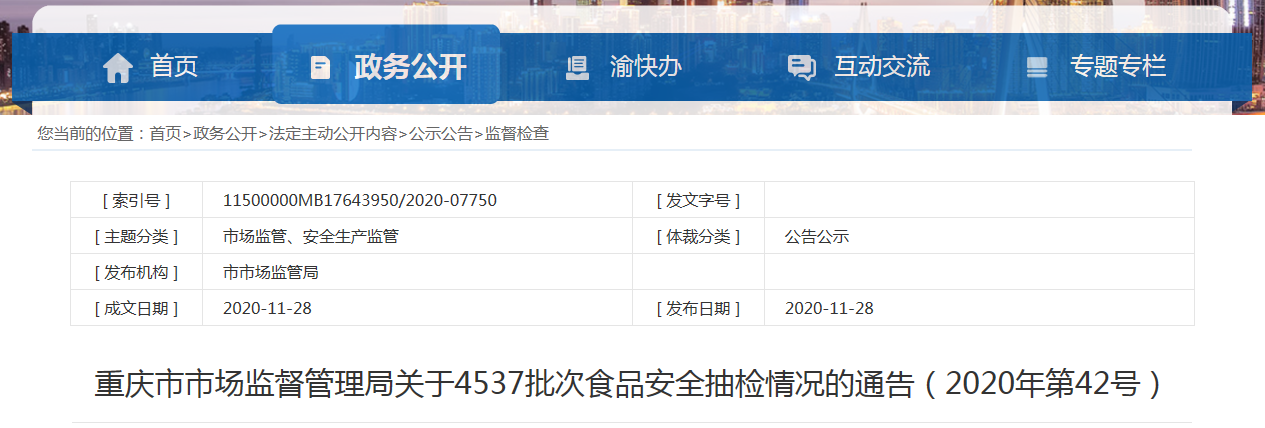Follow the 政务公开 breadcrumb link

225,134
